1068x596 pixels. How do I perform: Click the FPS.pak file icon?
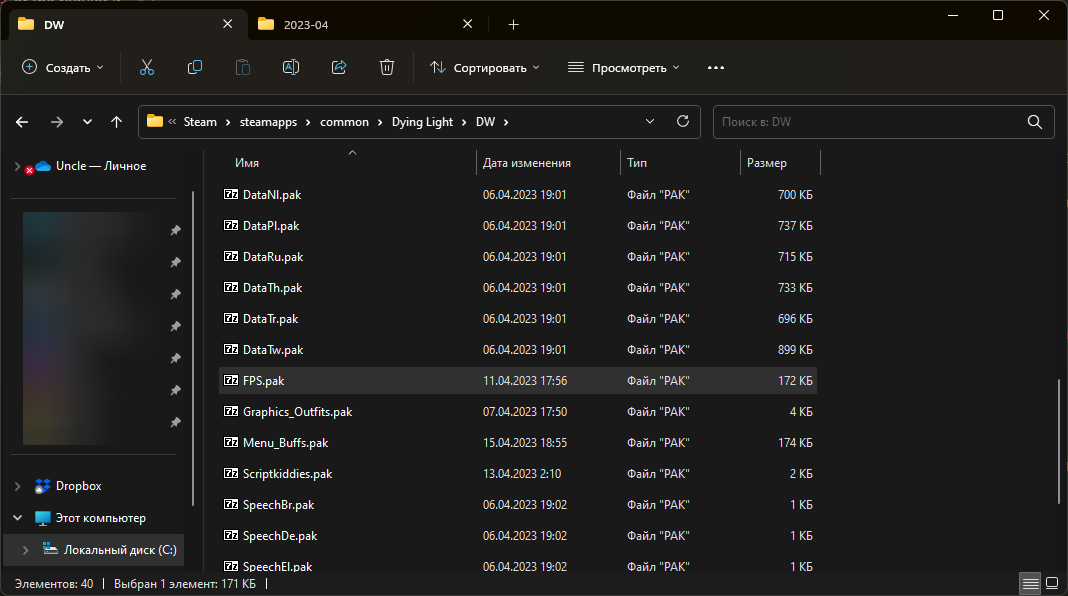point(231,380)
